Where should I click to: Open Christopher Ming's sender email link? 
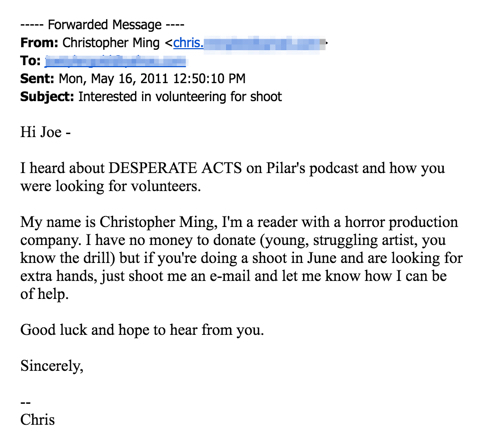(249, 43)
